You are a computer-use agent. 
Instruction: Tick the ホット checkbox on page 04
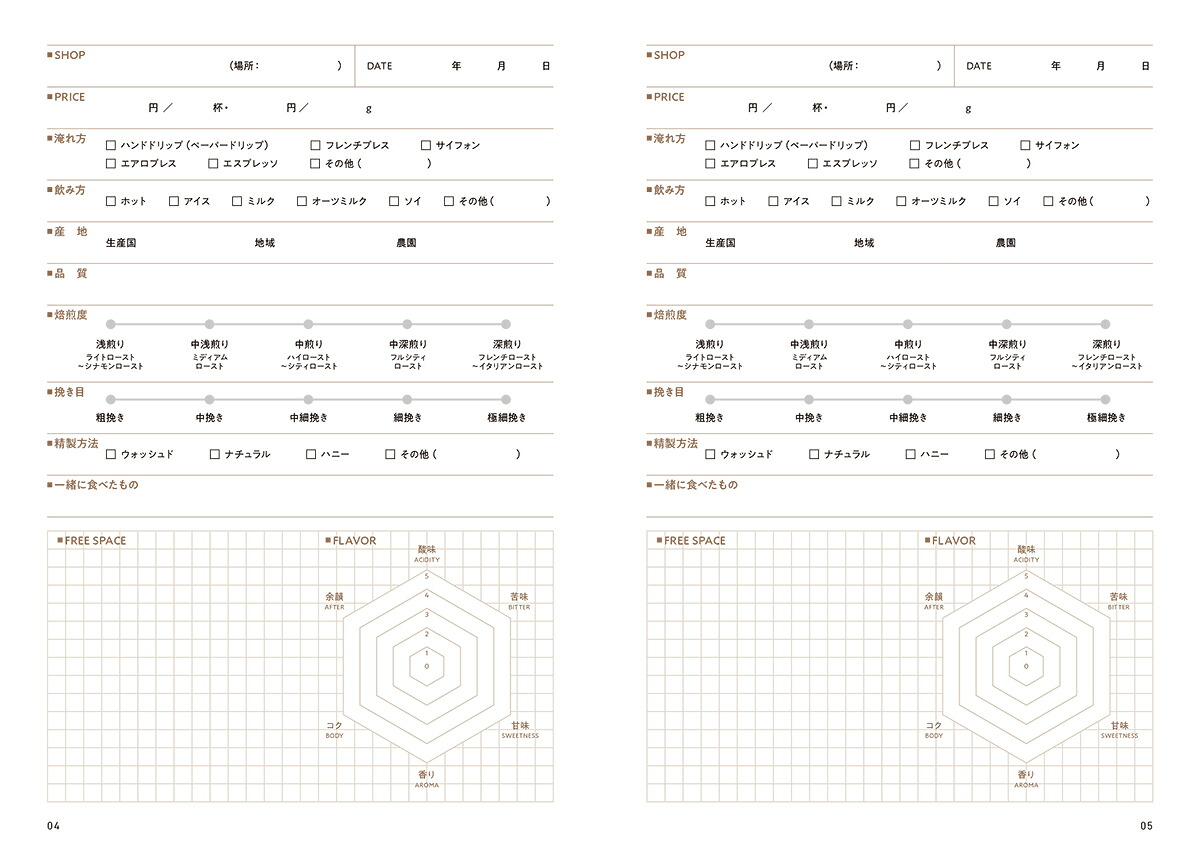coord(111,201)
